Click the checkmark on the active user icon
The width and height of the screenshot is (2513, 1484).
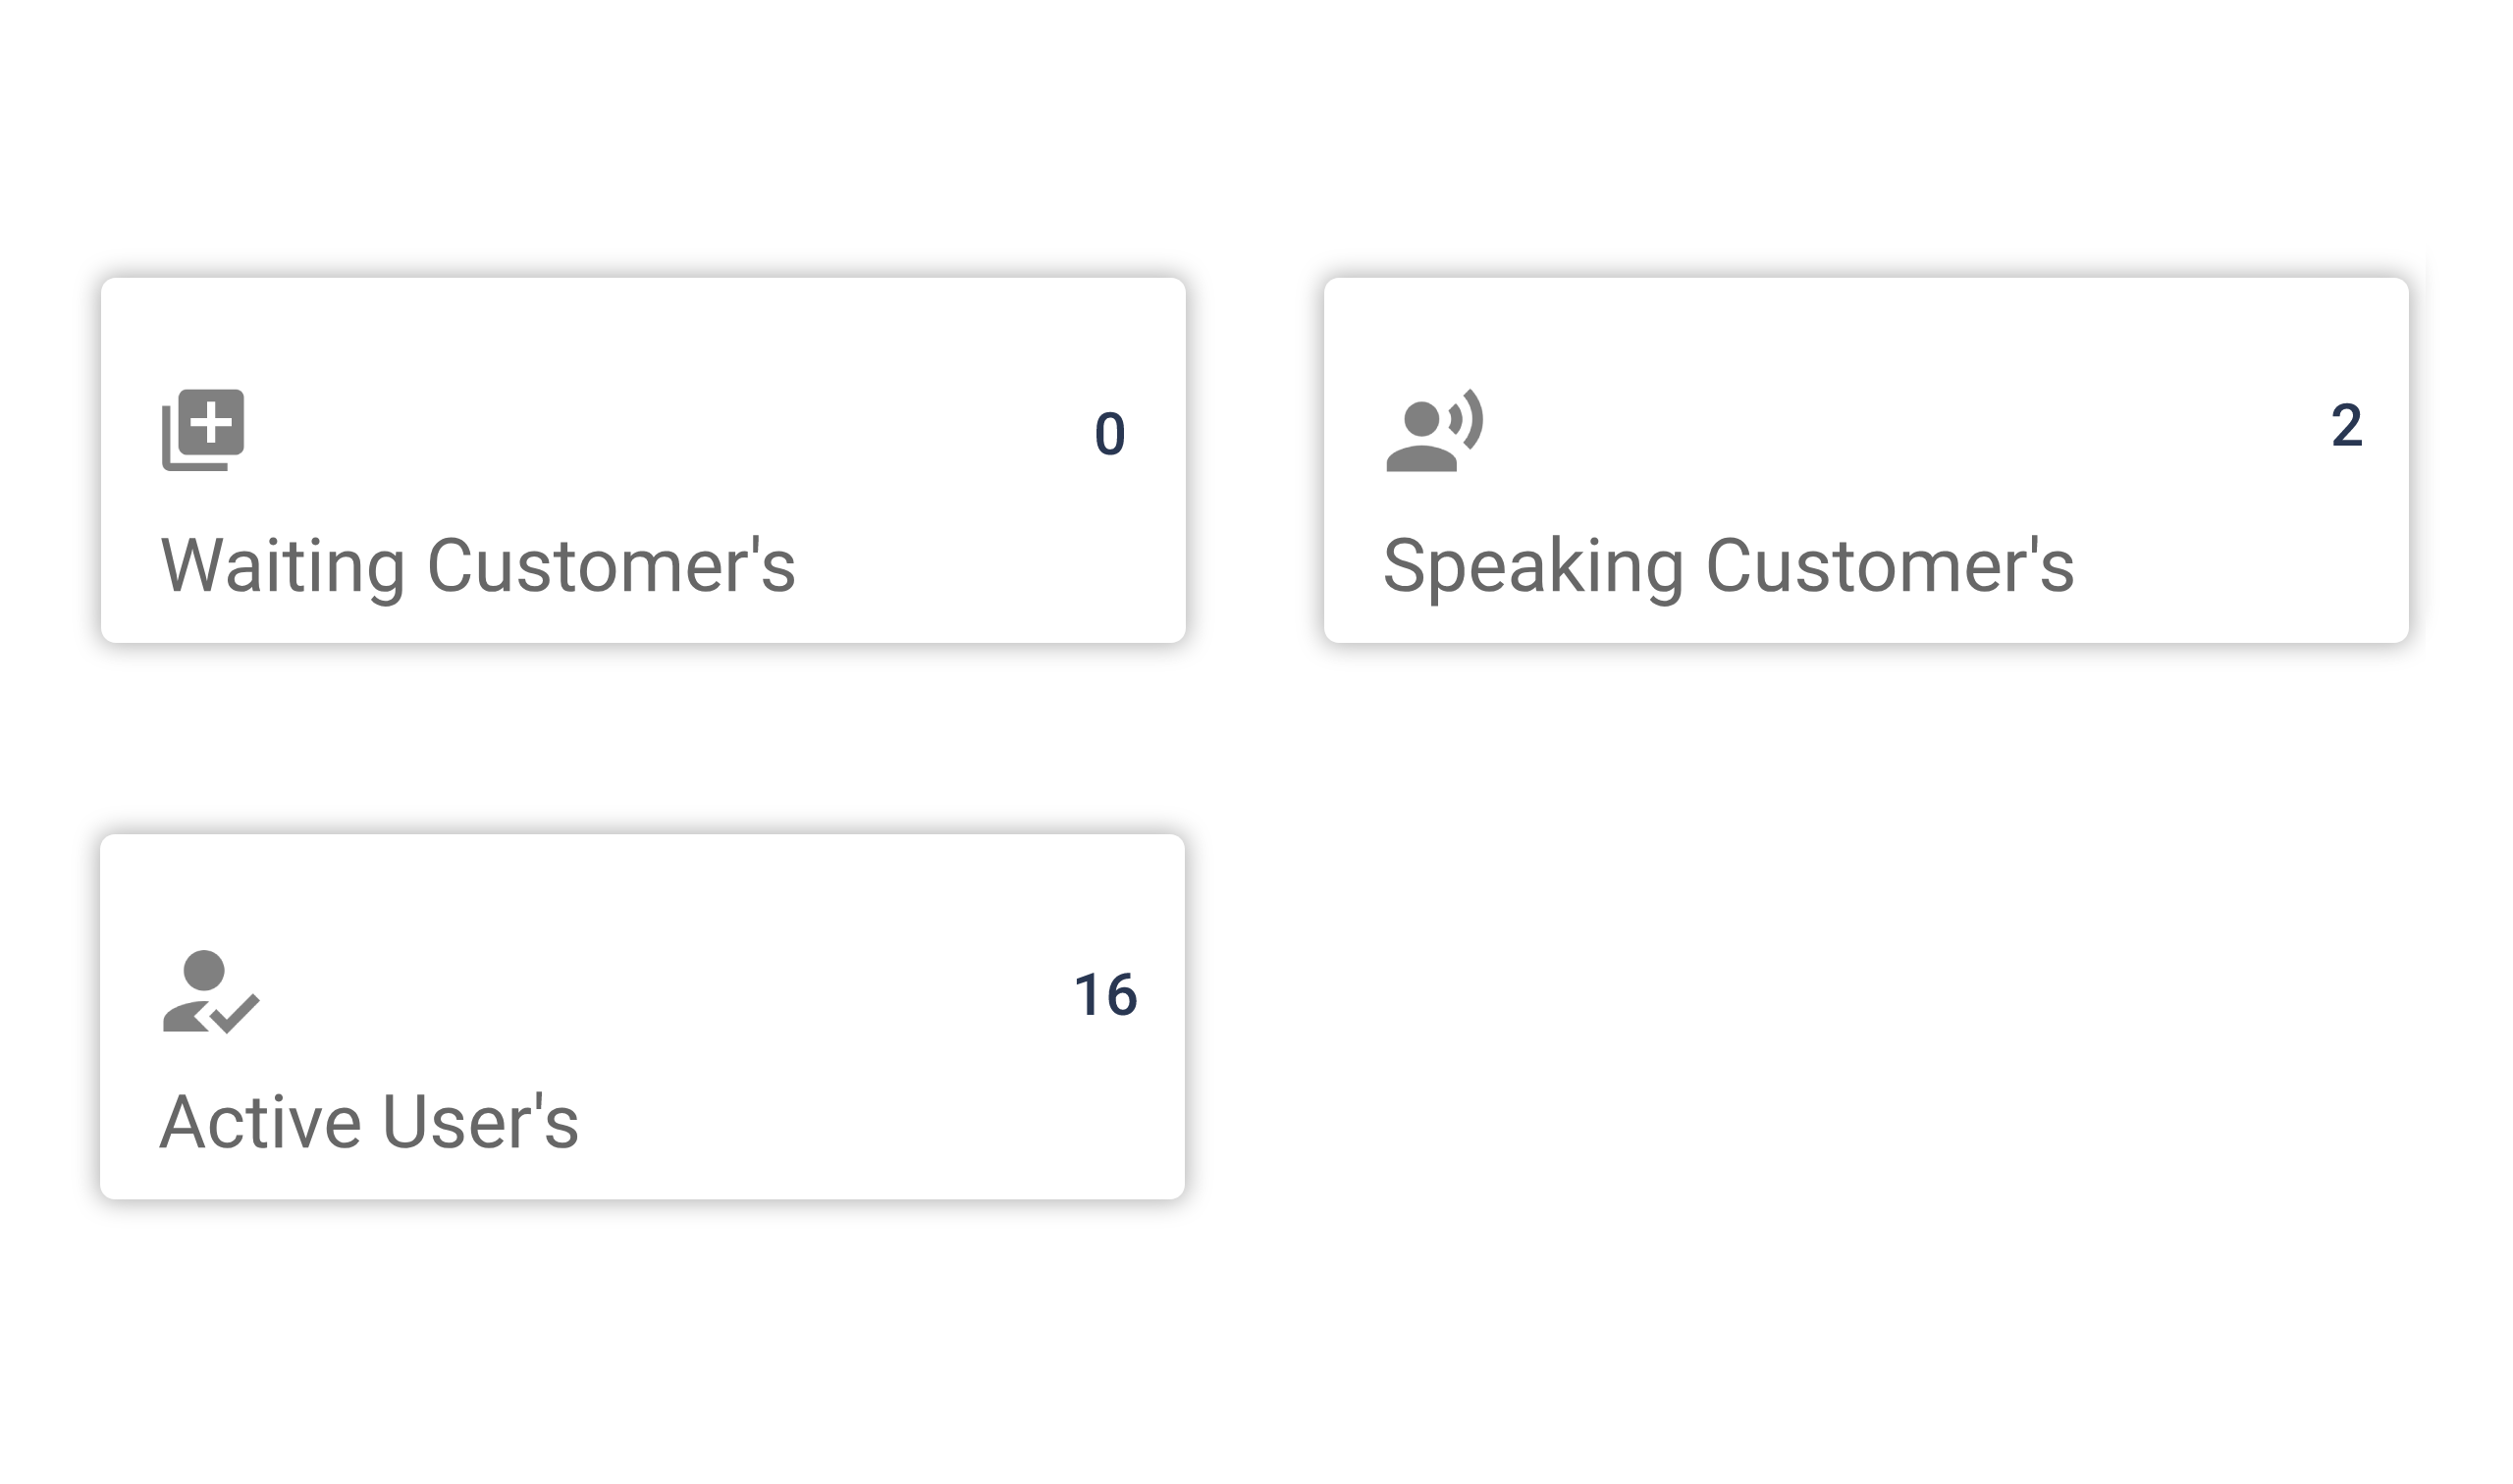(236, 1012)
